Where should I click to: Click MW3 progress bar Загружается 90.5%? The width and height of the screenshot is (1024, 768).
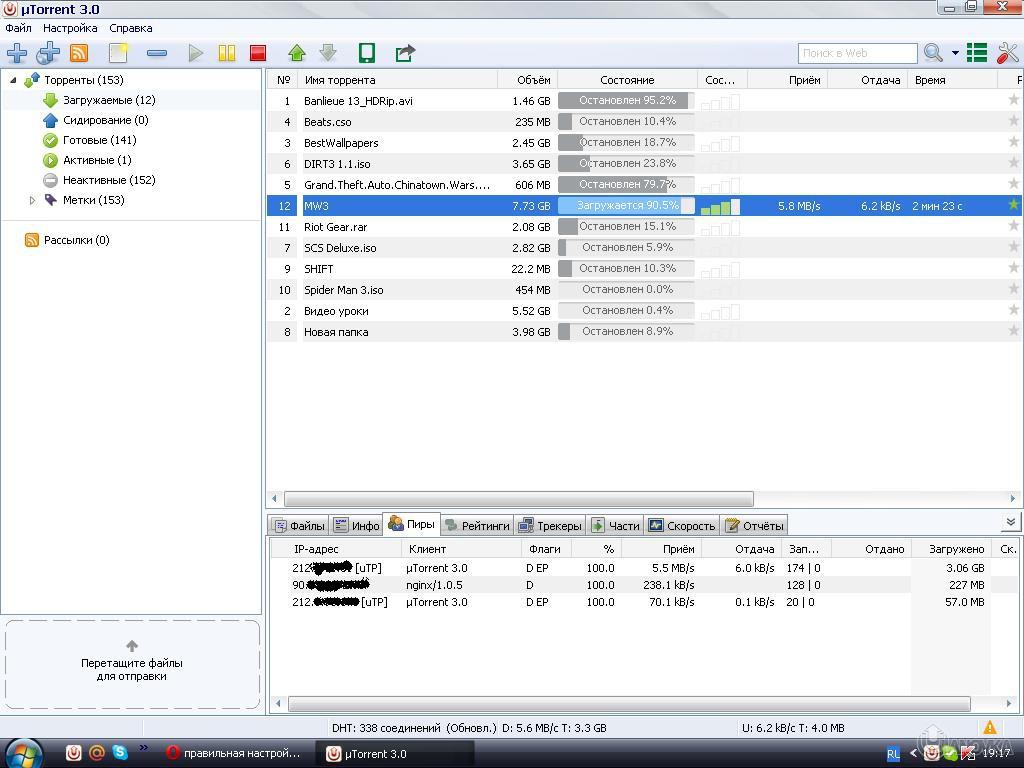pos(626,205)
